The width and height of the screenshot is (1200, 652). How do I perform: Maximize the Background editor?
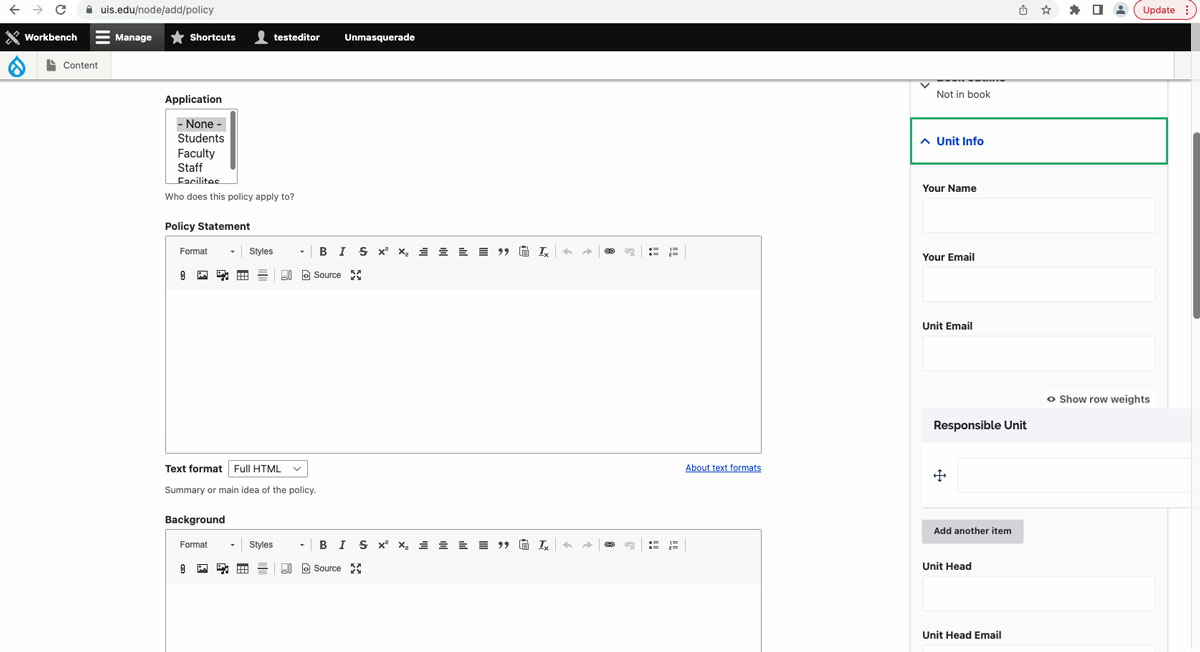coord(355,568)
